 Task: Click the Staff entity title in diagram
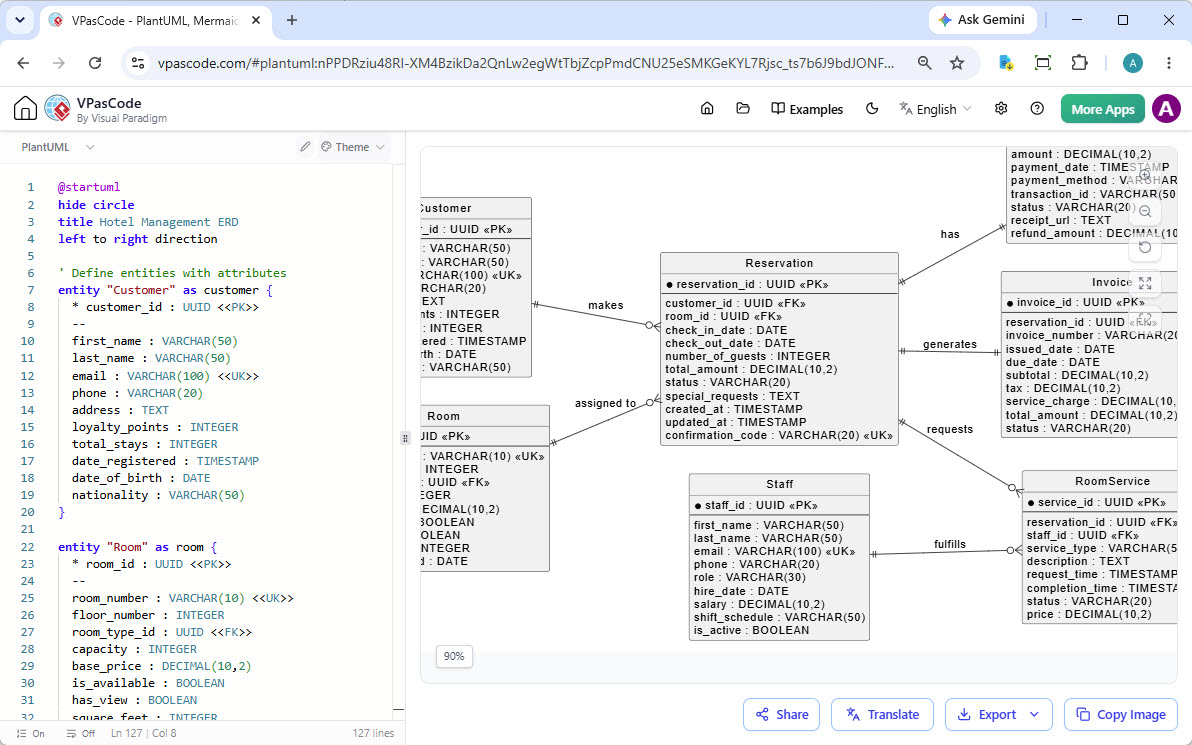point(779,483)
